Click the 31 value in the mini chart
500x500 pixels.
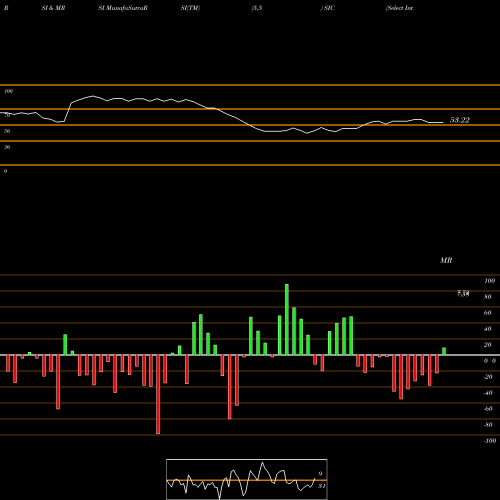click(322, 486)
